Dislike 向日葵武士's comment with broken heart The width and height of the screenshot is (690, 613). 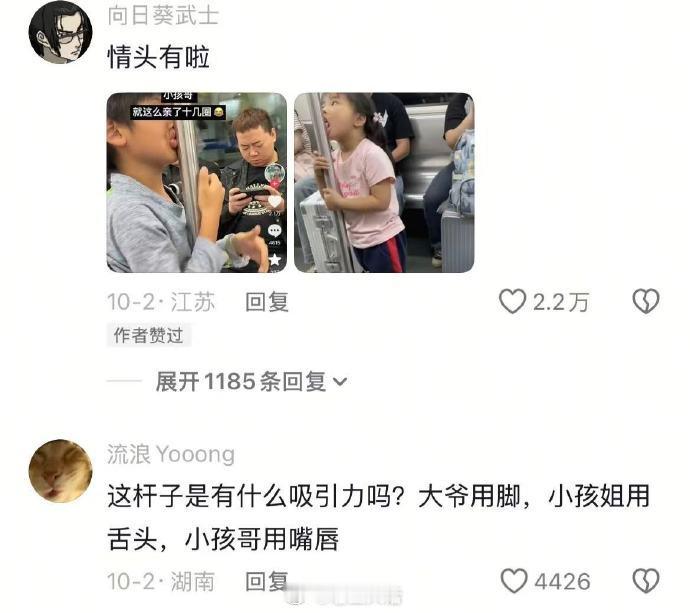point(646,301)
